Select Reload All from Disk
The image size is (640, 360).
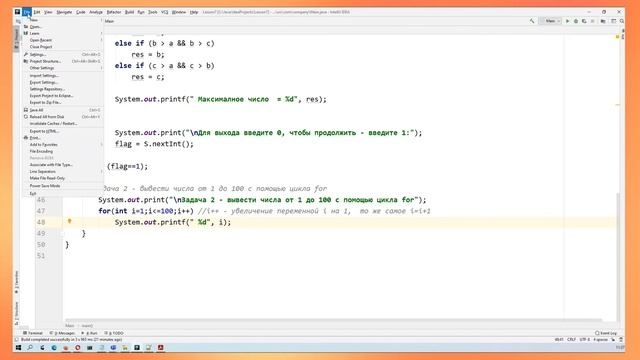tap(63, 117)
